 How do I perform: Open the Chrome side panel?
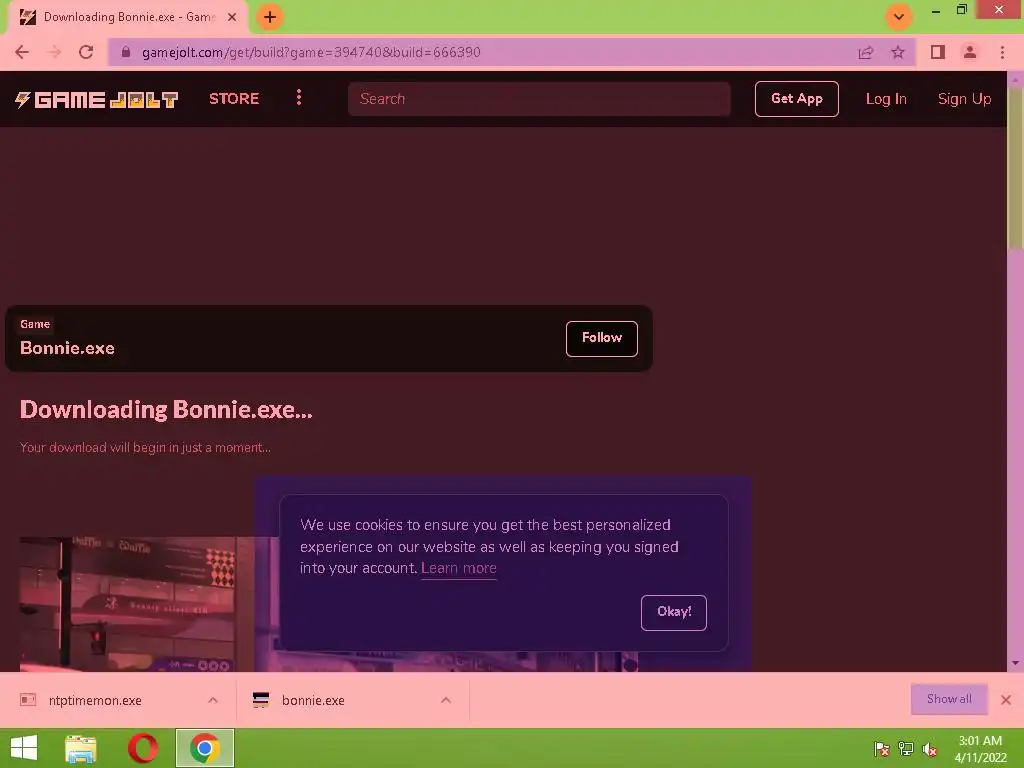point(938,52)
